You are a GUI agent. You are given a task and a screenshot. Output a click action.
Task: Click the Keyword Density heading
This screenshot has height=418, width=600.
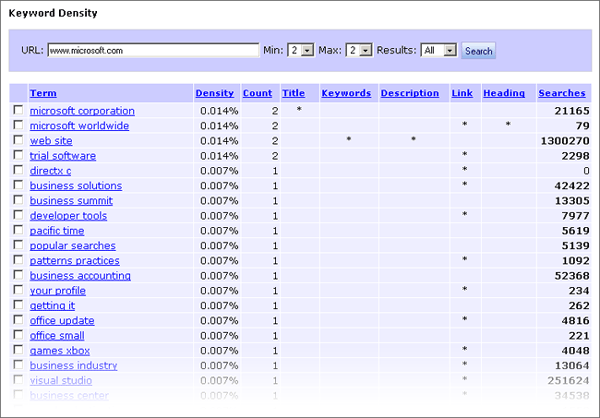coord(53,13)
